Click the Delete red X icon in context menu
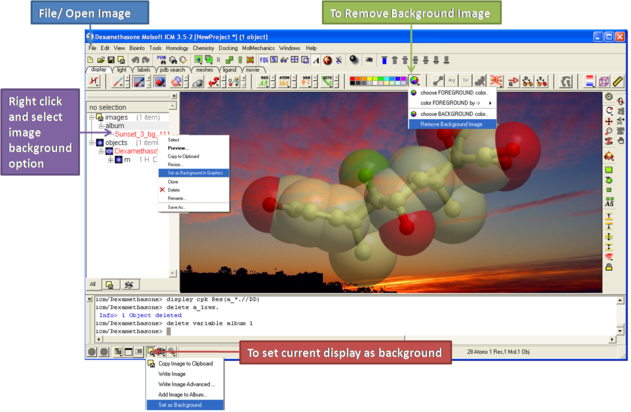Viewport: 631px width, 412px height. (162, 189)
